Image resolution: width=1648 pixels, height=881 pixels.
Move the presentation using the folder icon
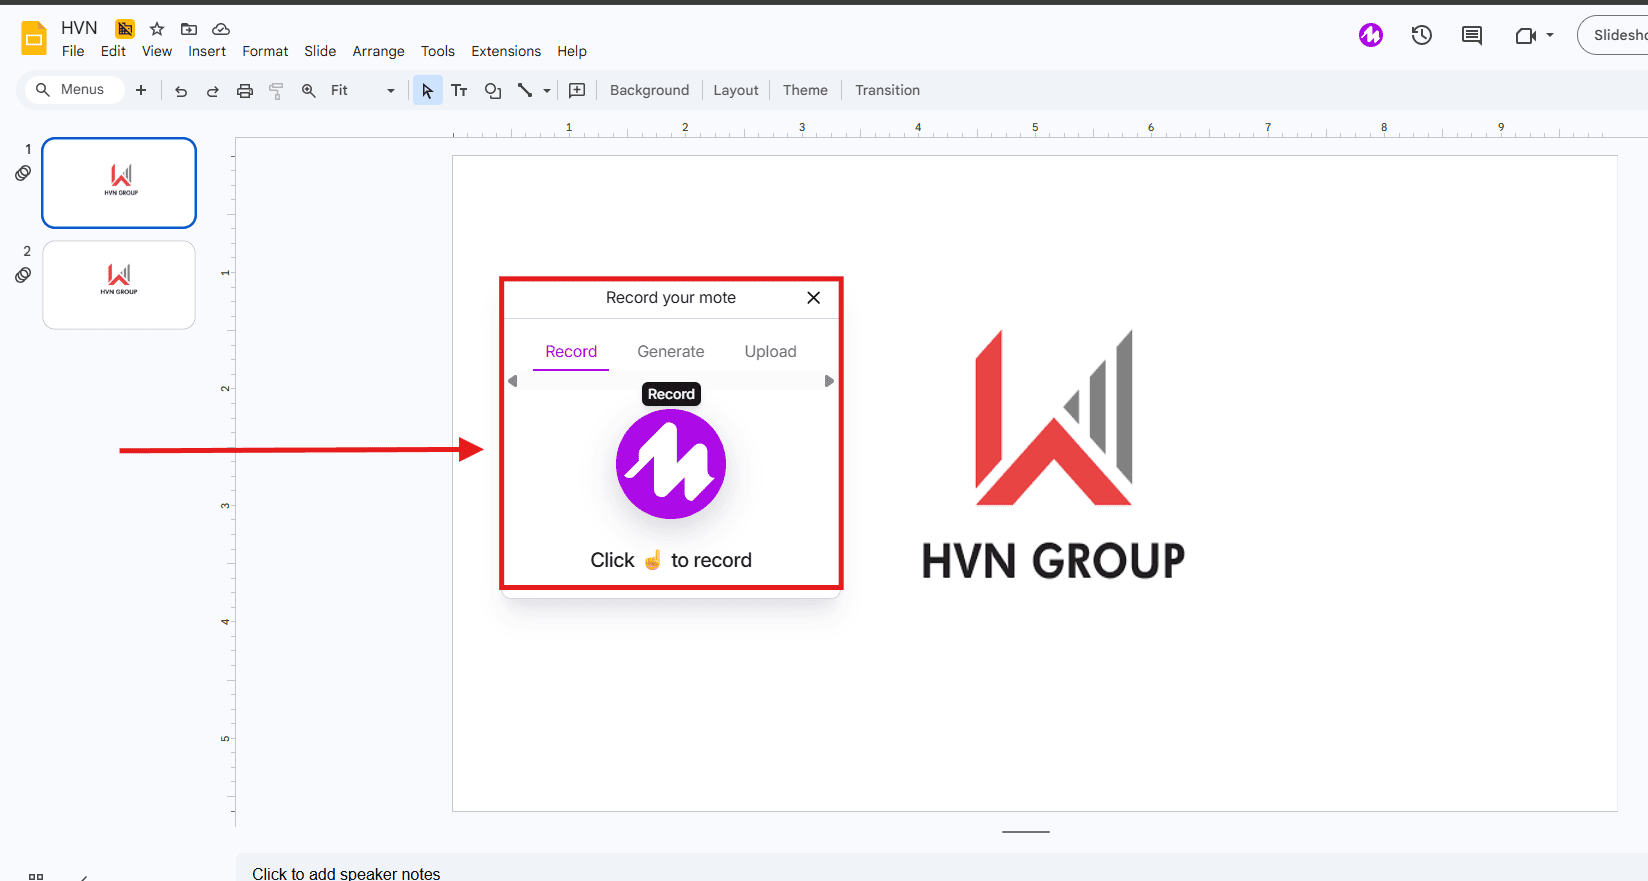pos(189,29)
